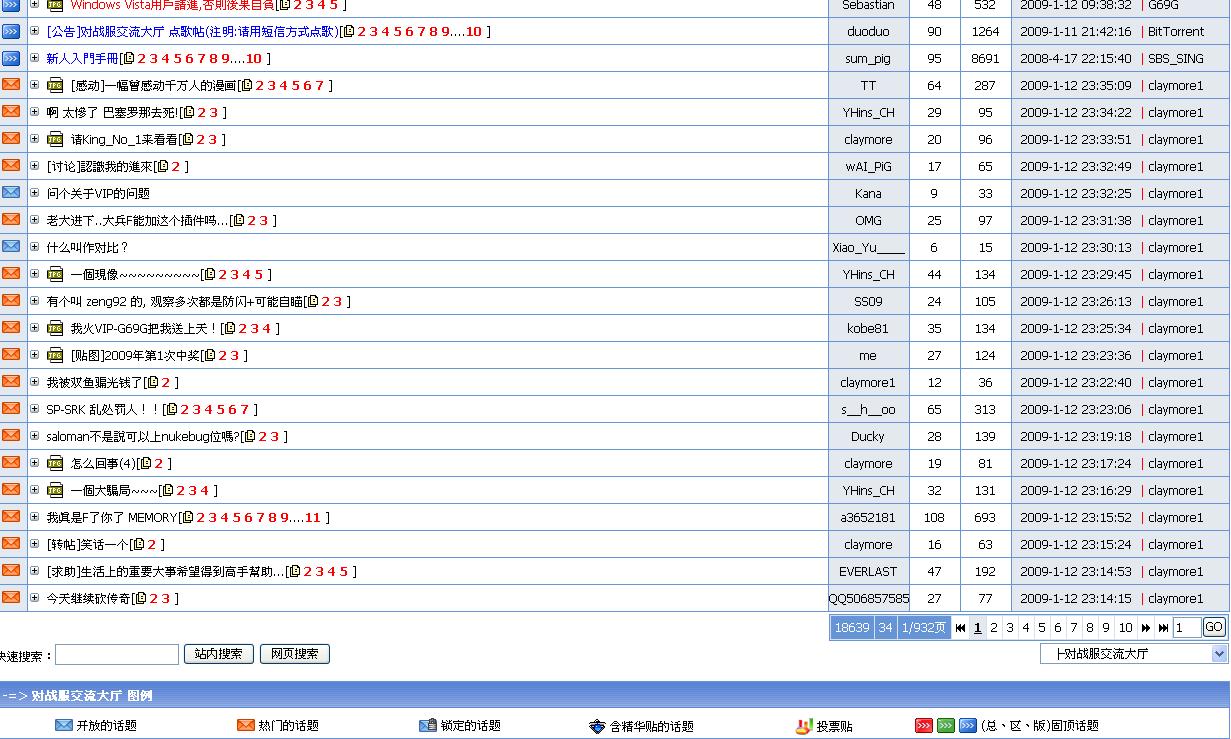Expand preview for 我被双鱼骗光钱了 thread

tap(34, 382)
